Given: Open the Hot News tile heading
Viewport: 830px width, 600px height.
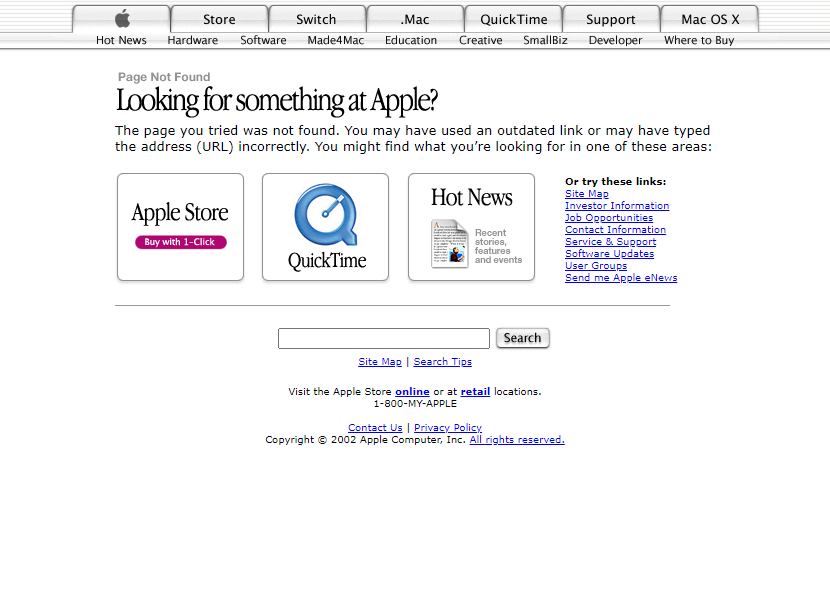Looking at the screenshot, I should [x=472, y=198].
